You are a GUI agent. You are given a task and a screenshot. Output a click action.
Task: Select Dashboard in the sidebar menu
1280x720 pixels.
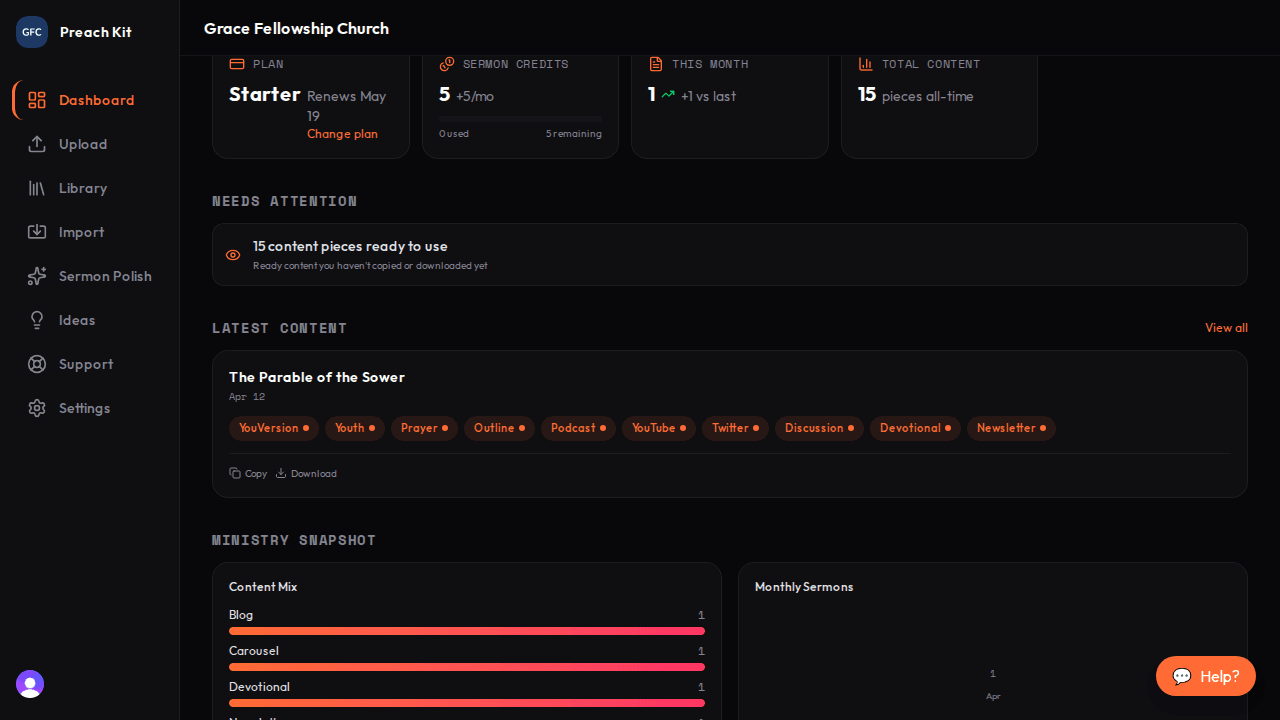[x=96, y=100]
